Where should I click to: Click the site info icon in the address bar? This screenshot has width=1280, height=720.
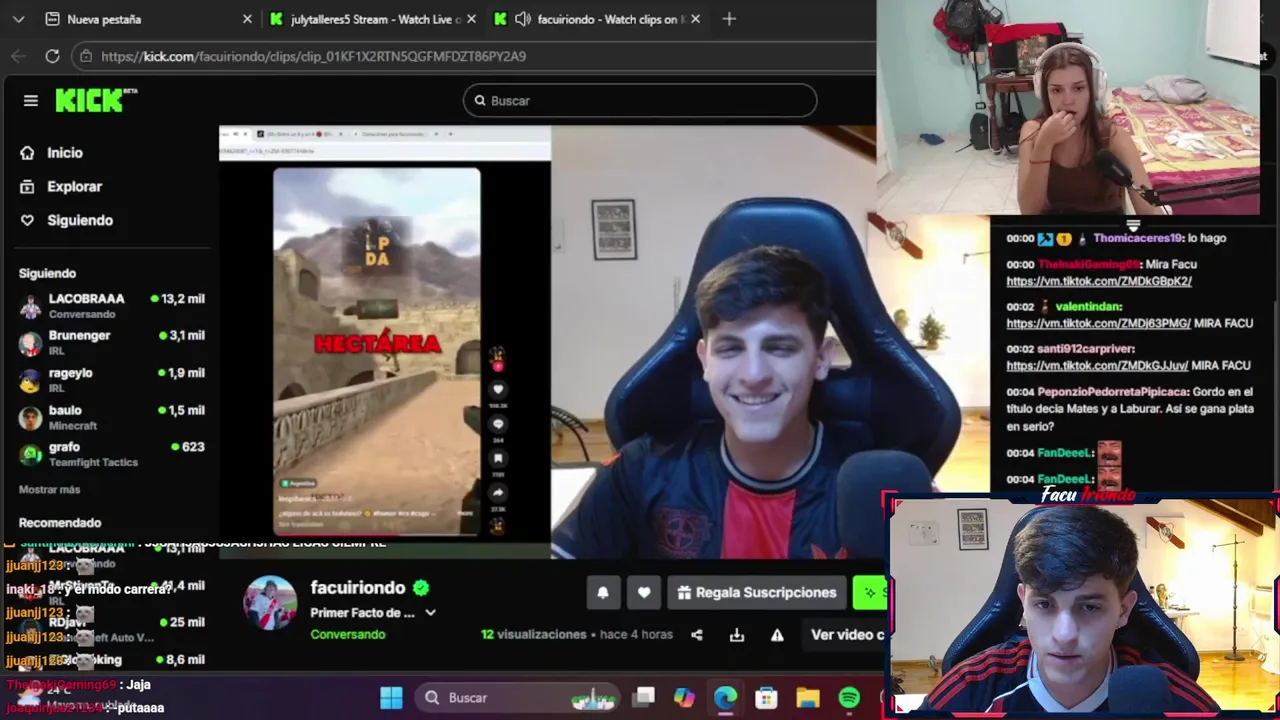point(87,56)
